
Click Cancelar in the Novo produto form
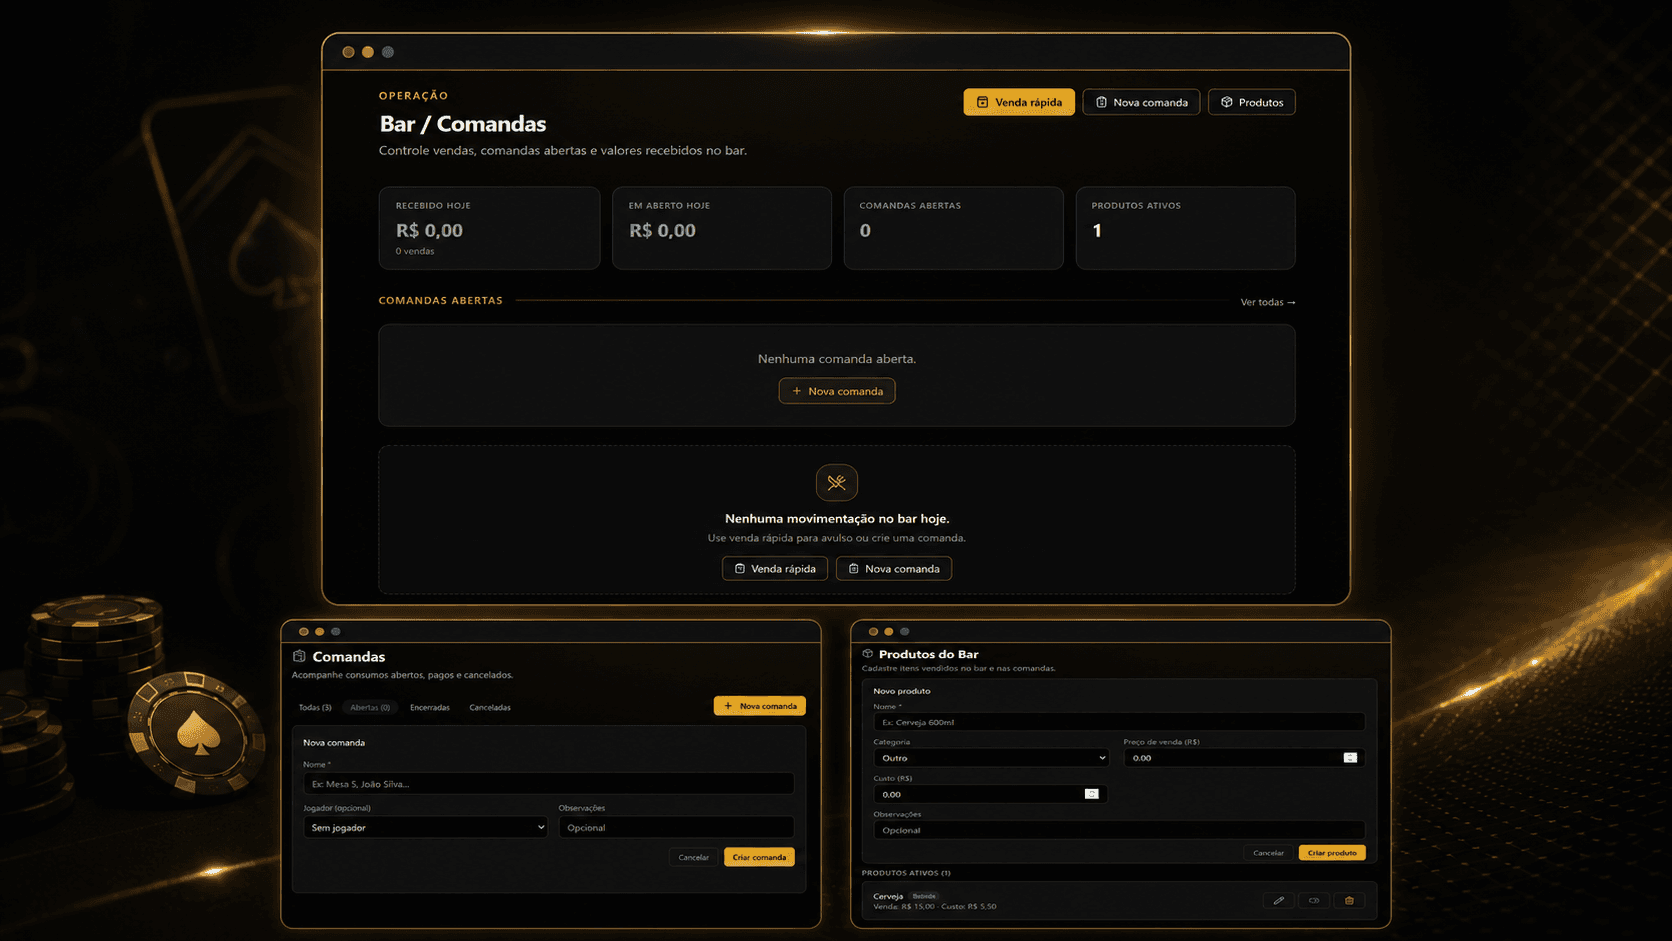point(1268,853)
